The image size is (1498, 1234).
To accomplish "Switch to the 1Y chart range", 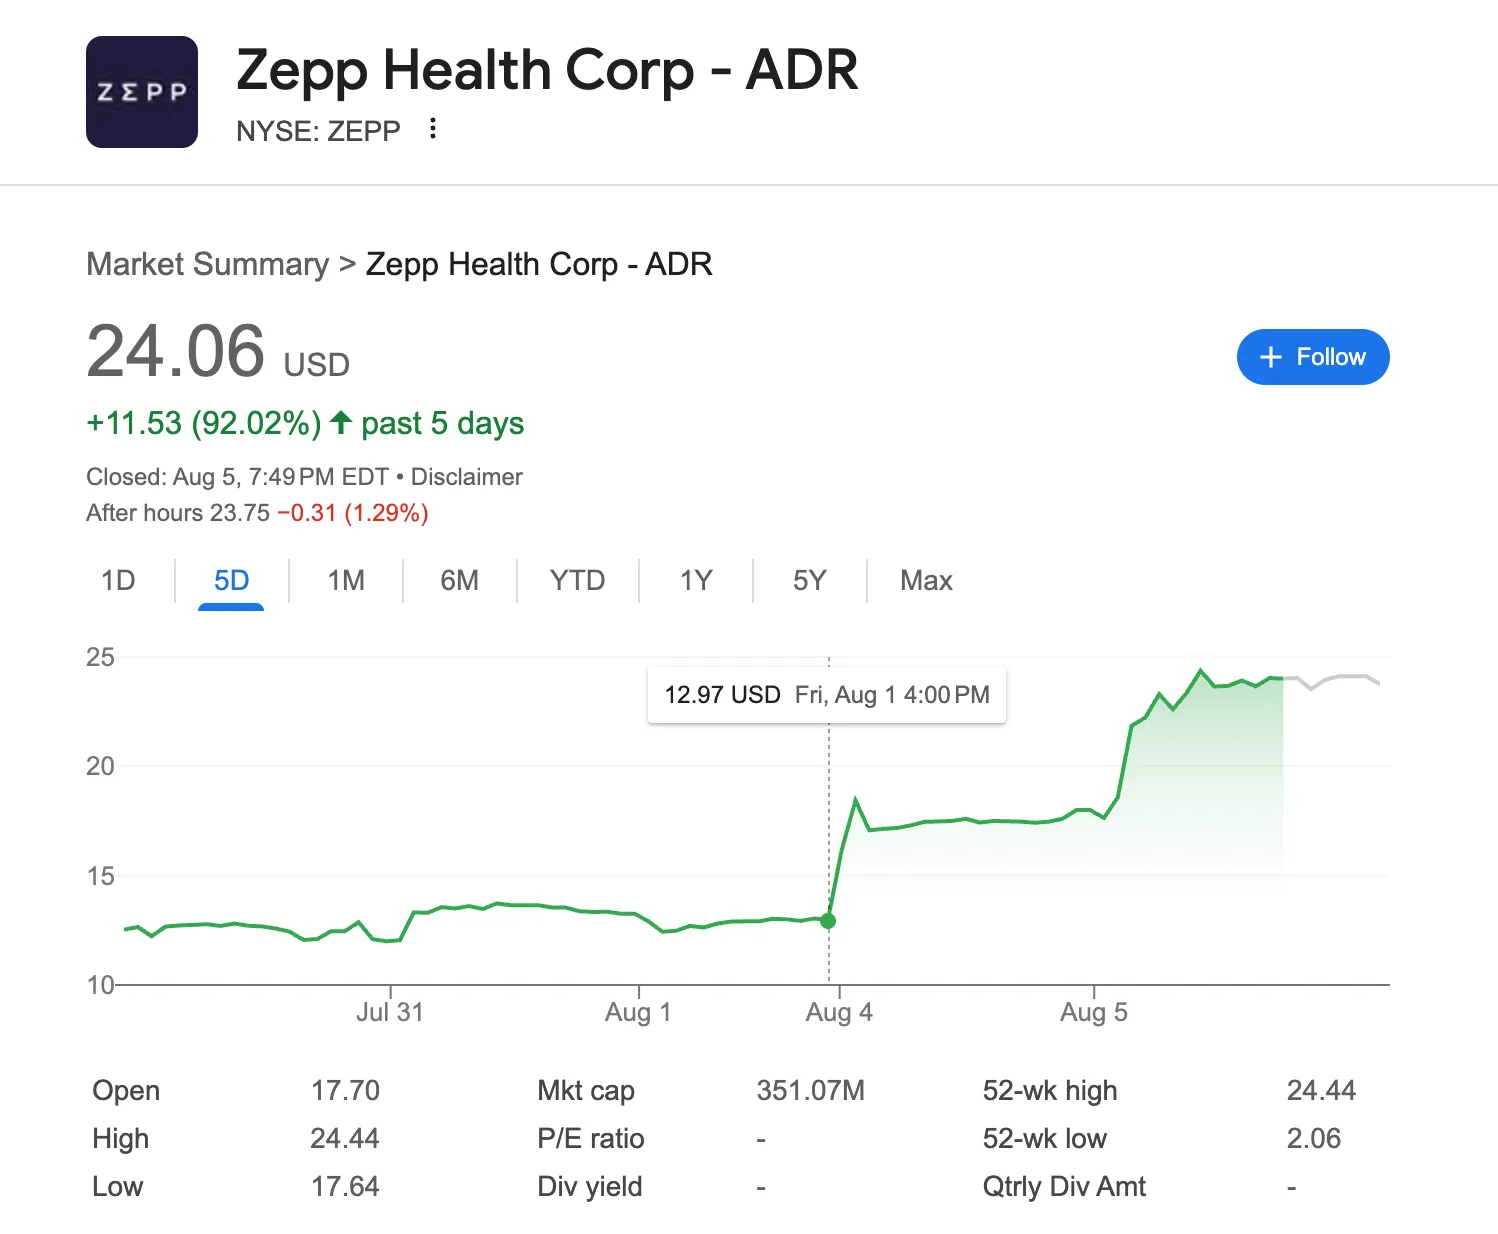I will tap(696, 580).
